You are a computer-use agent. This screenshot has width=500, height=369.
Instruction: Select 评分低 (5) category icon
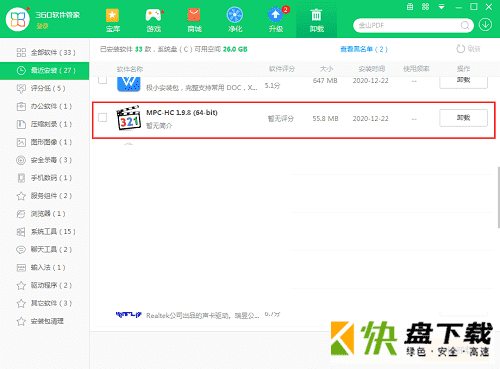tap(21, 88)
